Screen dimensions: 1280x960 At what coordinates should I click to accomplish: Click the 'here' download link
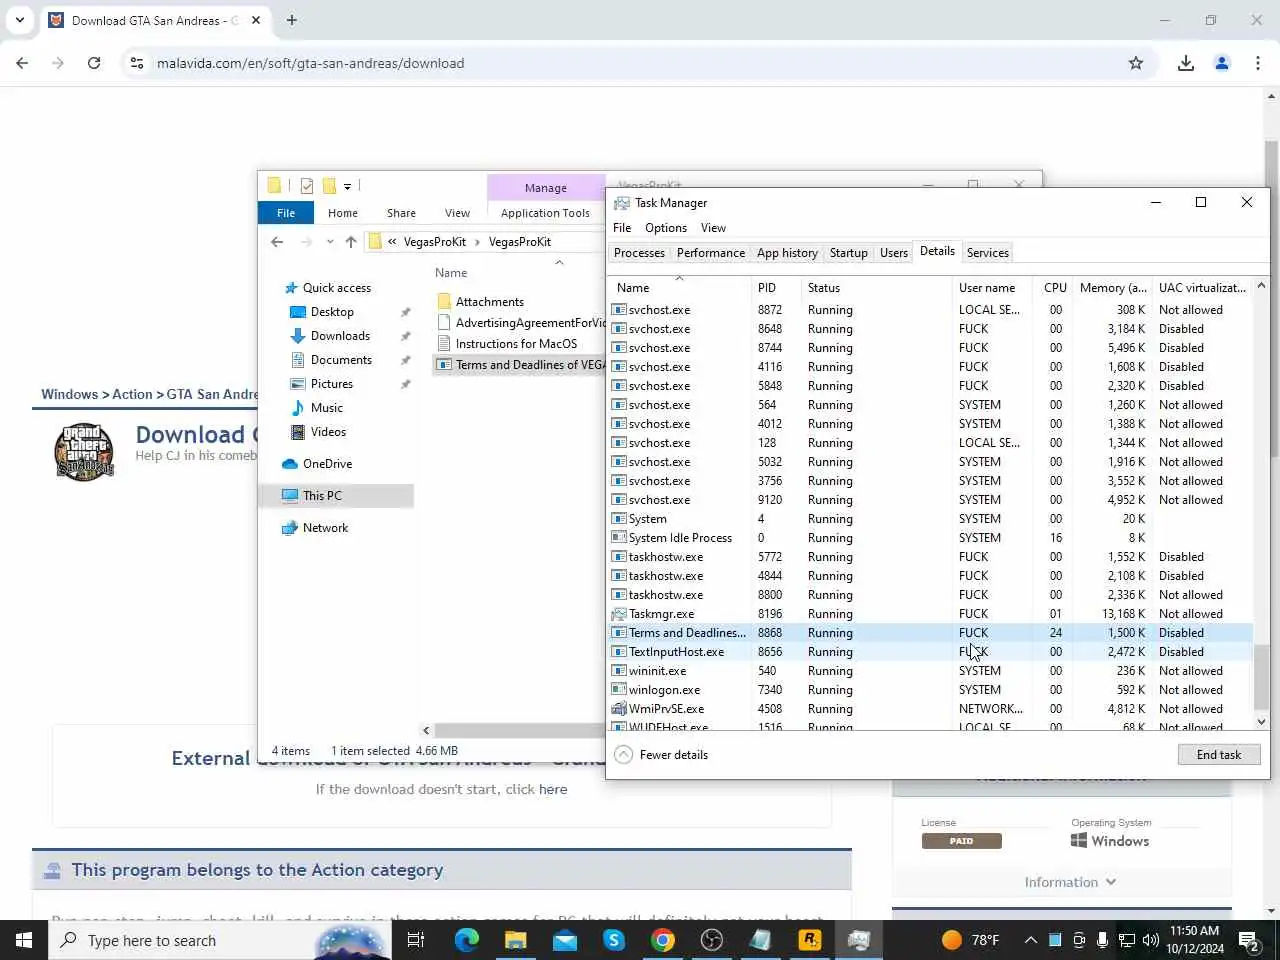[553, 789]
